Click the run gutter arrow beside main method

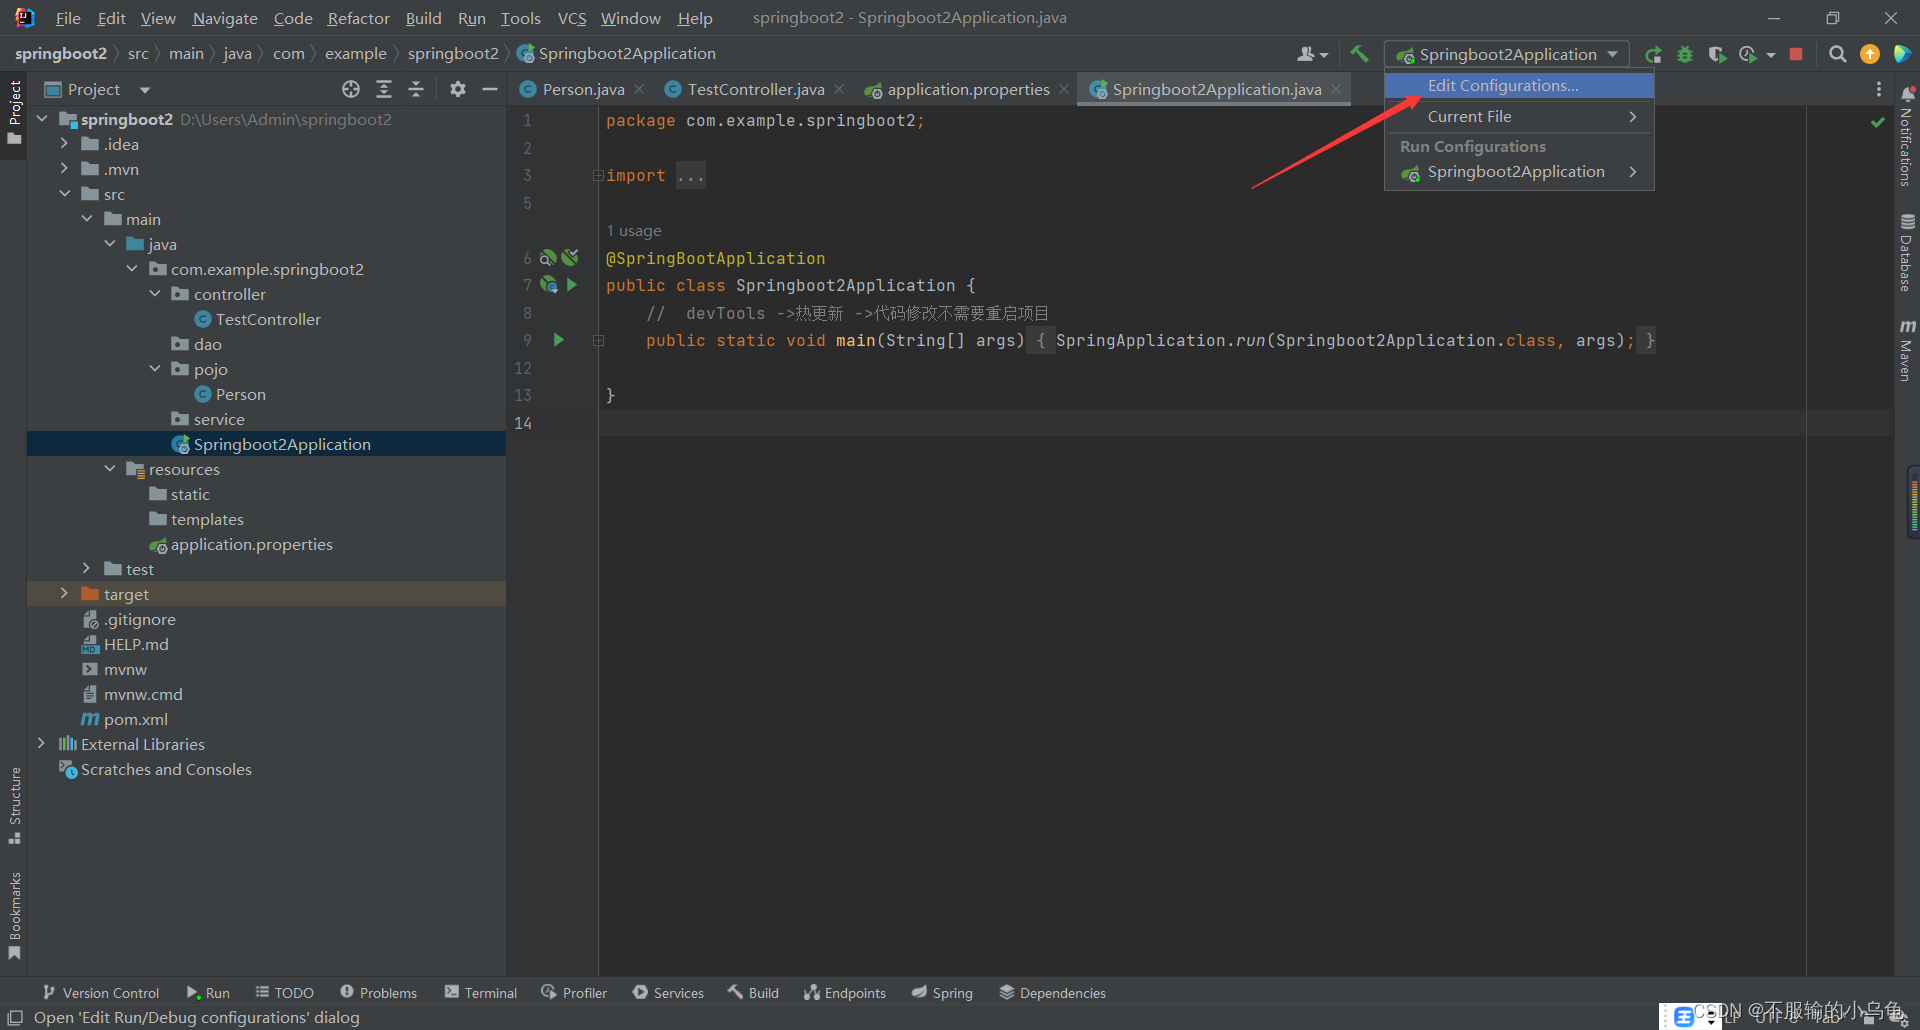point(559,340)
